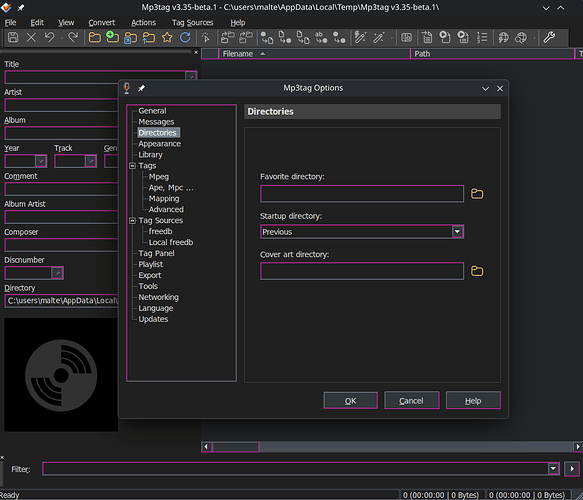The width and height of the screenshot is (583, 500).
Task: Click the Tag to Tag convert icon
Action: point(339,38)
